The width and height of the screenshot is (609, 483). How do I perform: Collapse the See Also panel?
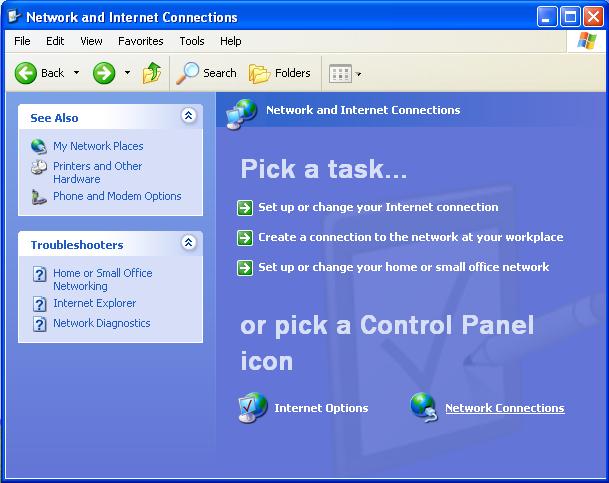(189, 115)
